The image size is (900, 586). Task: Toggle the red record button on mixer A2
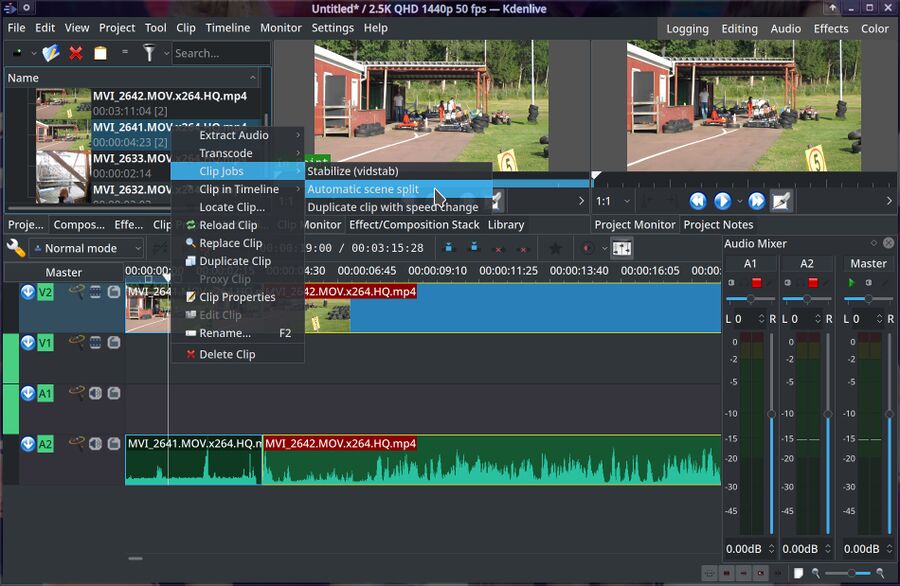pyautogui.click(x=813, y=282)
